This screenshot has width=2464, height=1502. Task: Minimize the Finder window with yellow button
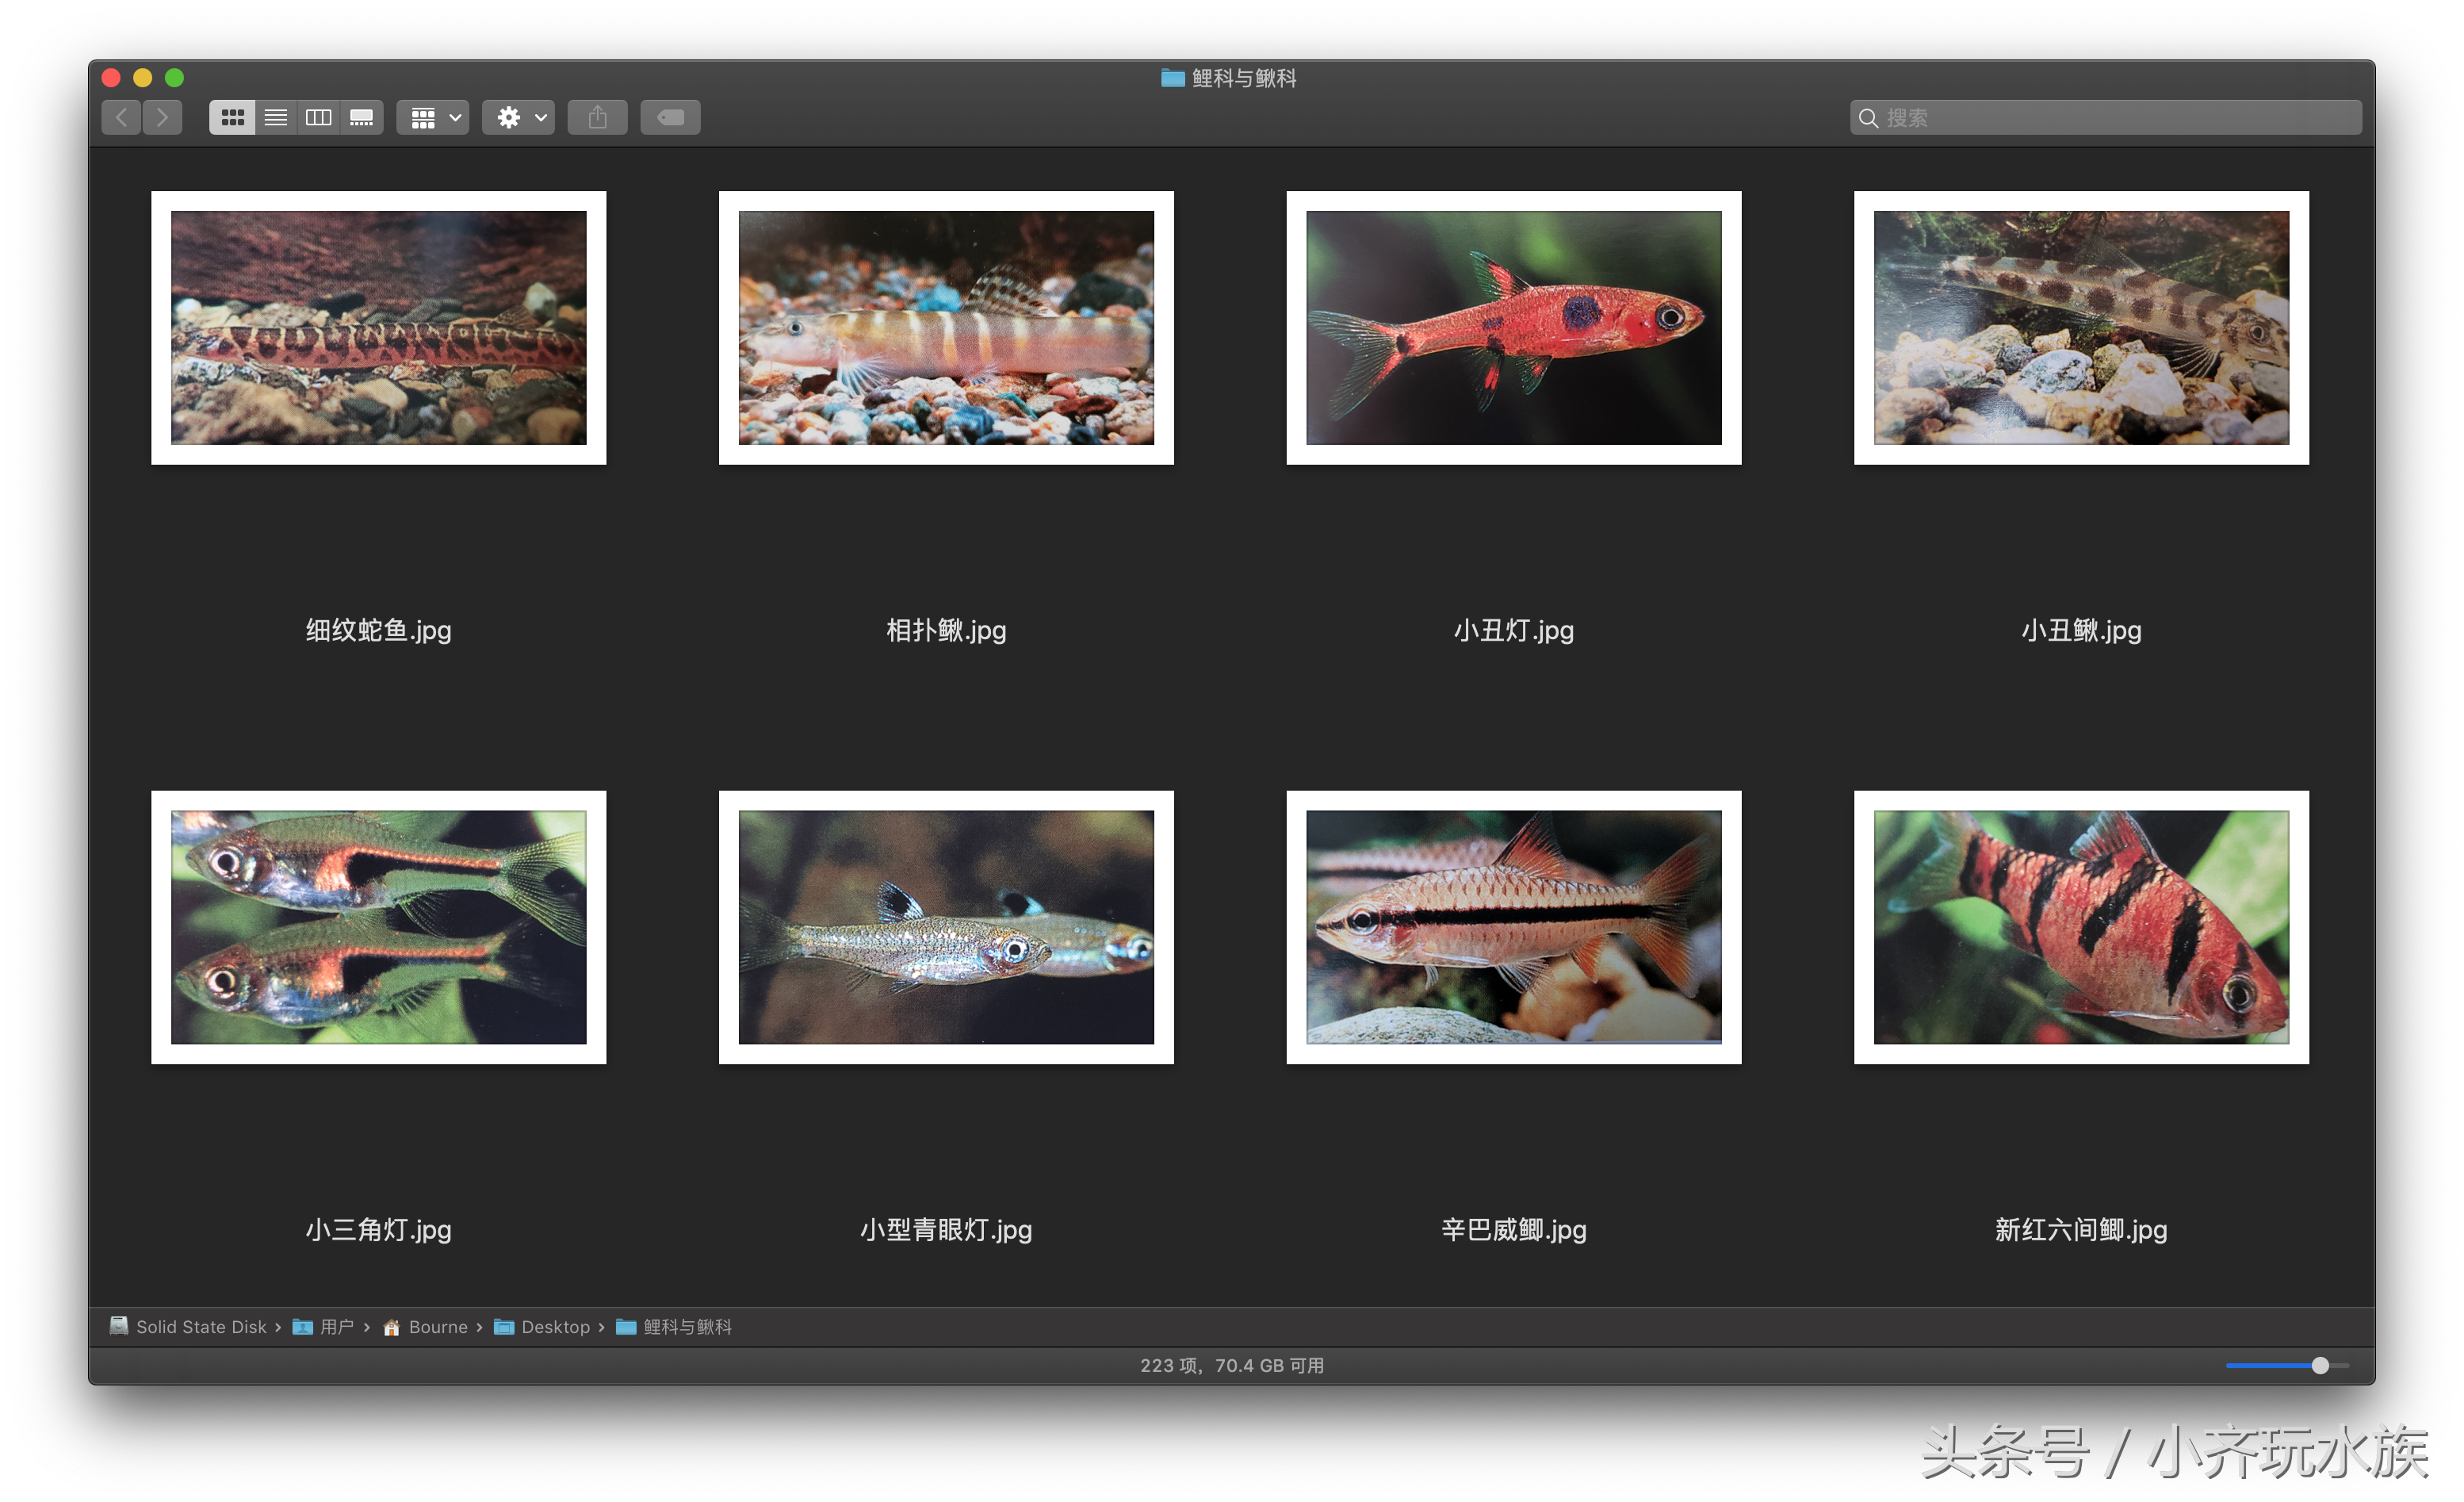(x=143, y=78)
